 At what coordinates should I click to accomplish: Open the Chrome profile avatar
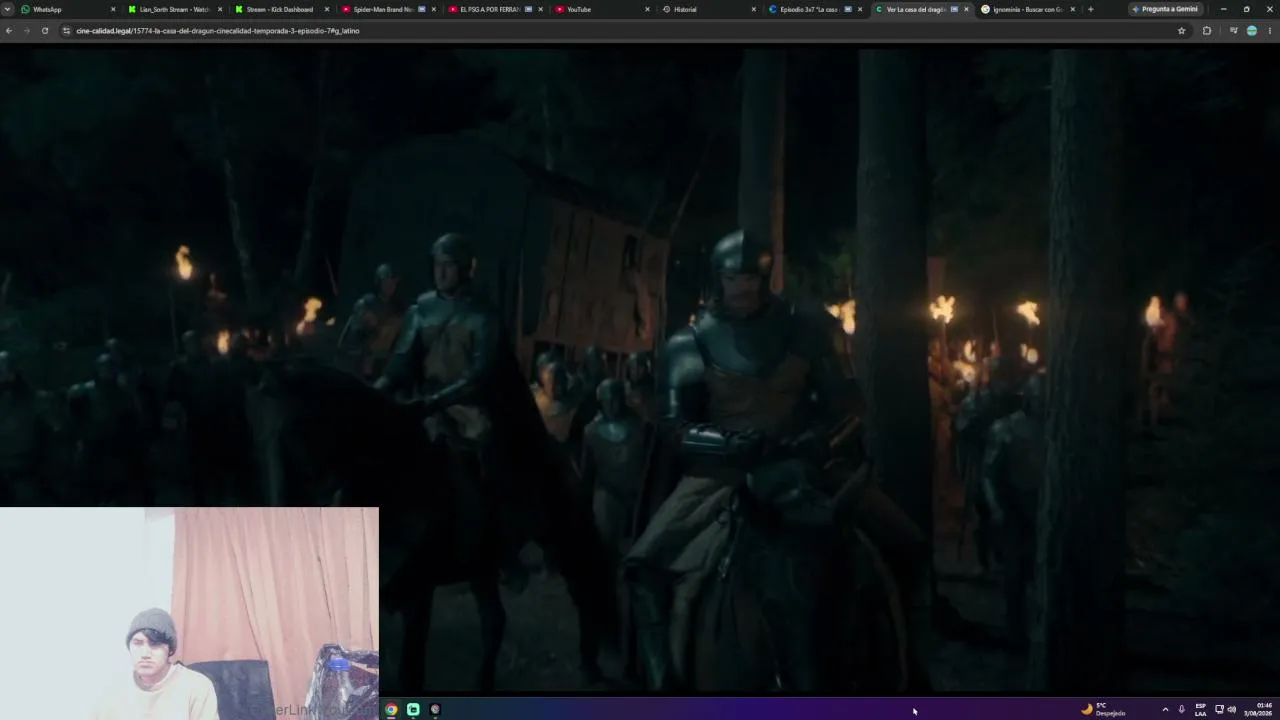pyautogui.click(x=1251, y=31)
